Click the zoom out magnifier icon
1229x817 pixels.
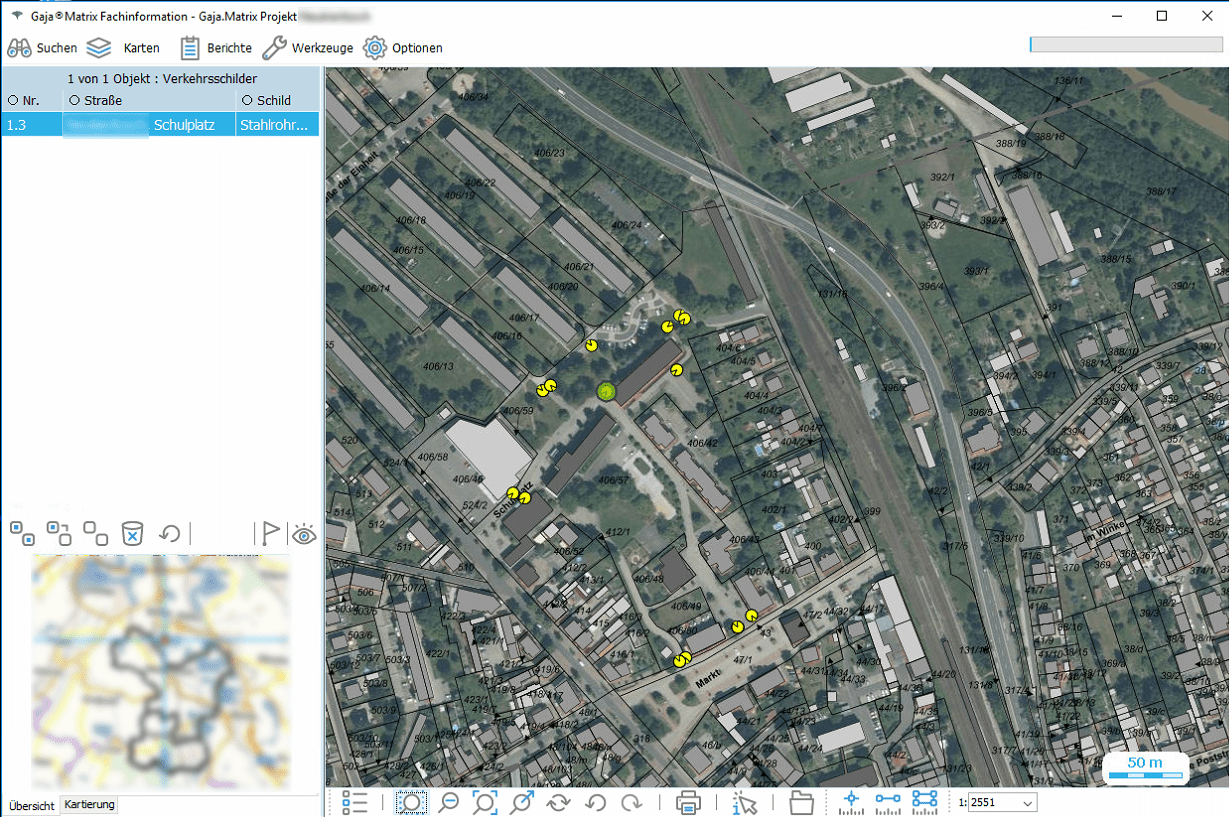pos(449,802)
